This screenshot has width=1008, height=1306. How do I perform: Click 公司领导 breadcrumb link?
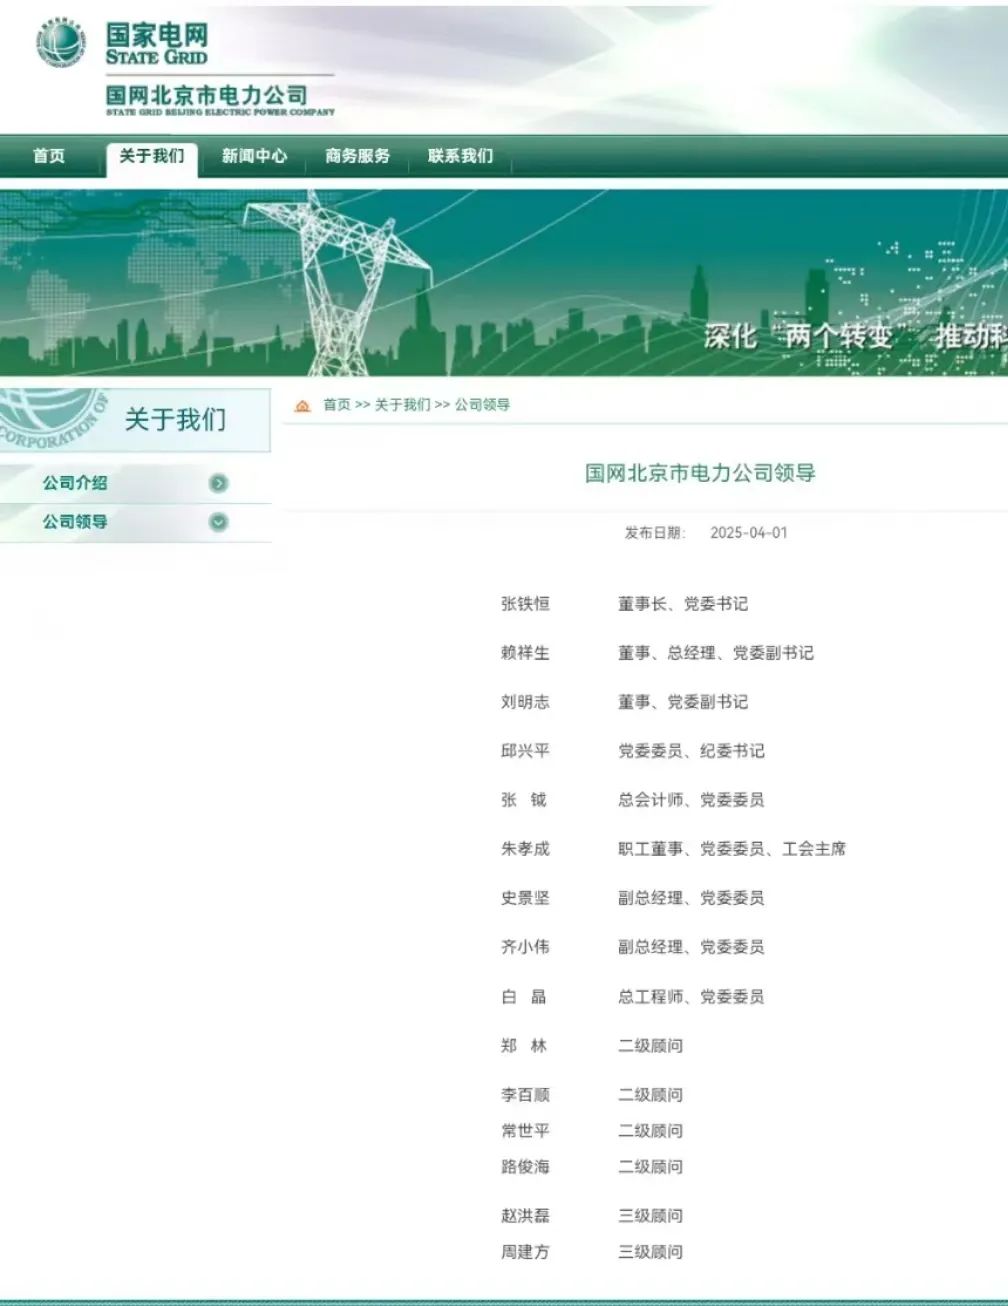(x=482, y=405)
